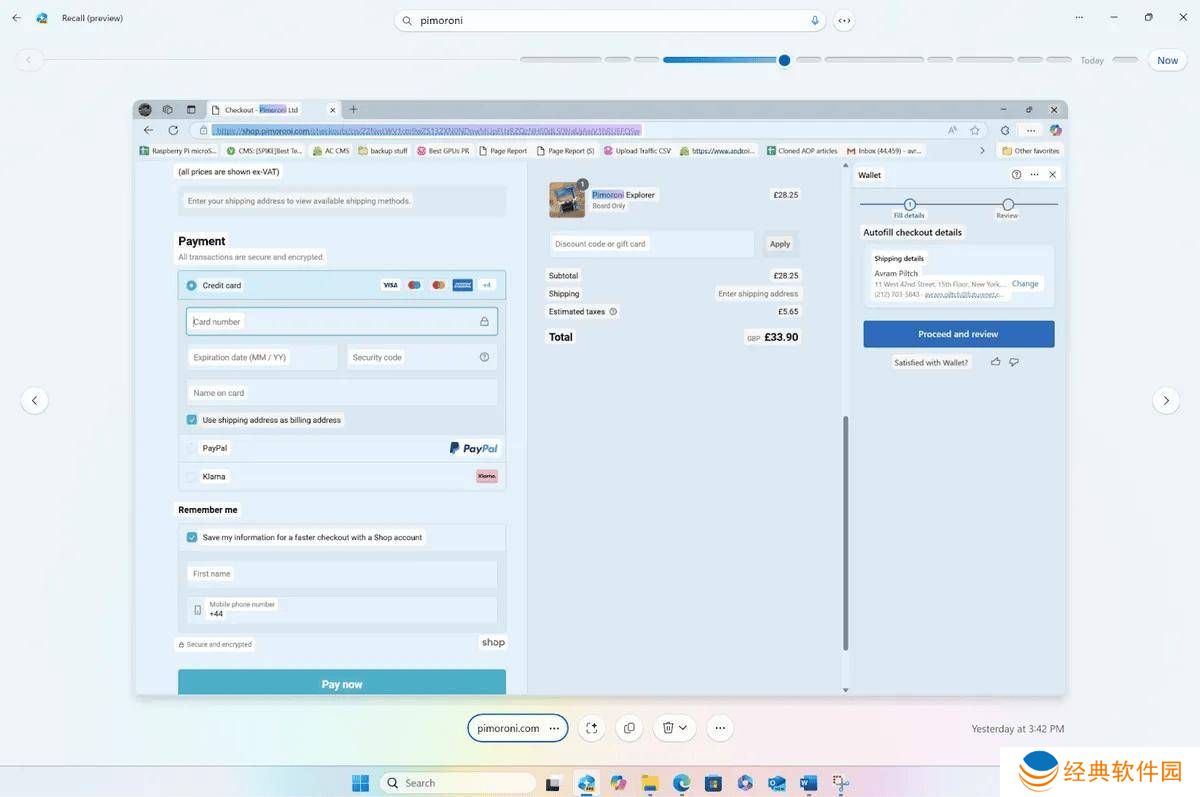Open Recall's title bar ellipsis menu
The width and height of the screenshot is (1200, 797).
coord(1079,18)
